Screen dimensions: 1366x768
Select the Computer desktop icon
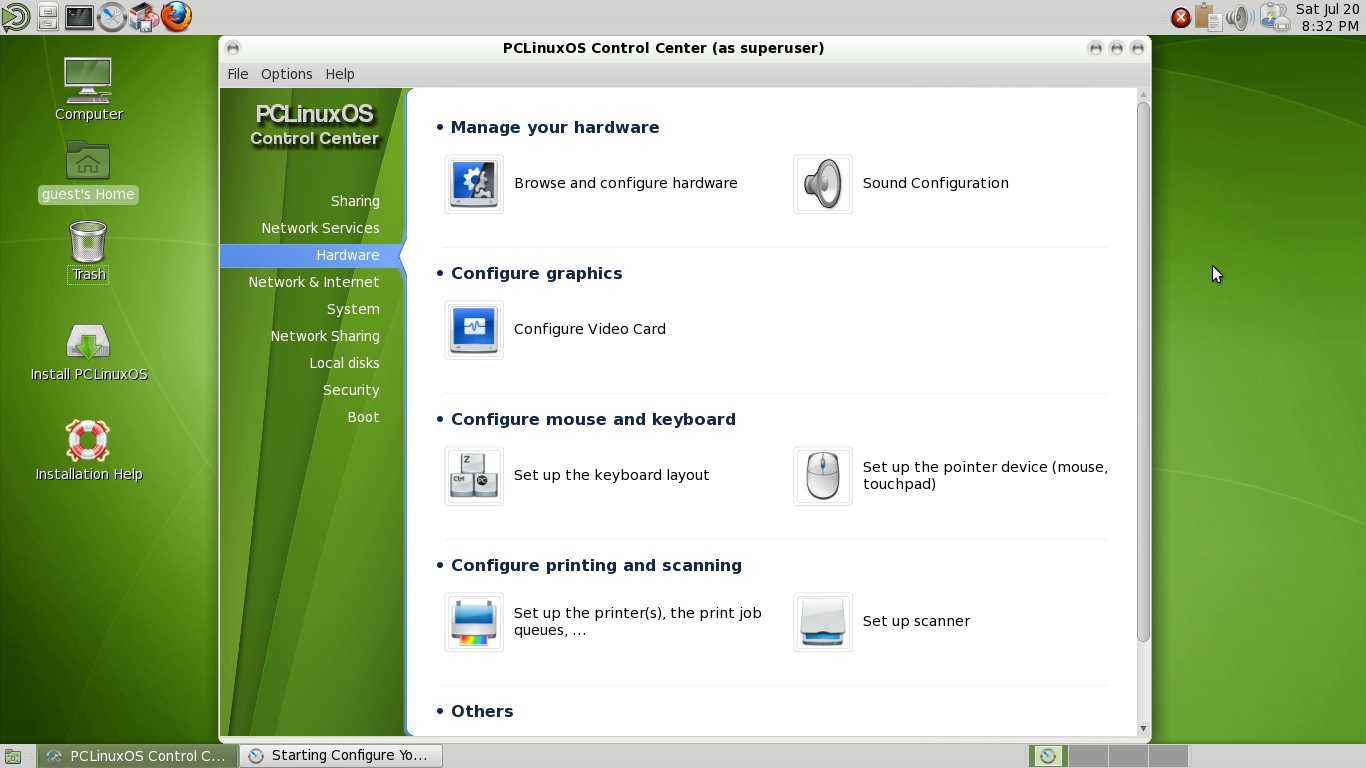point(88,80)
